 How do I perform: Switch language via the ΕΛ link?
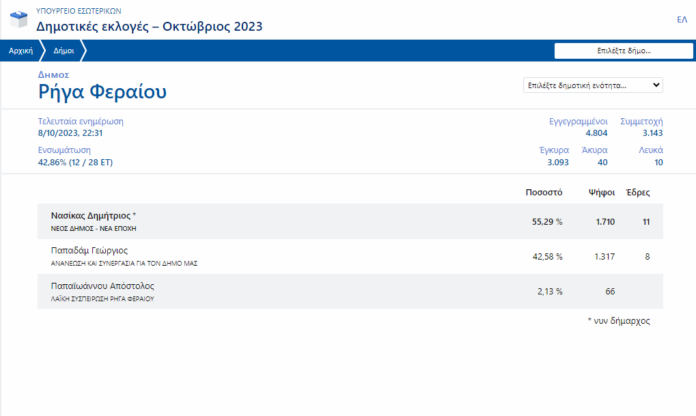(681, 19)
